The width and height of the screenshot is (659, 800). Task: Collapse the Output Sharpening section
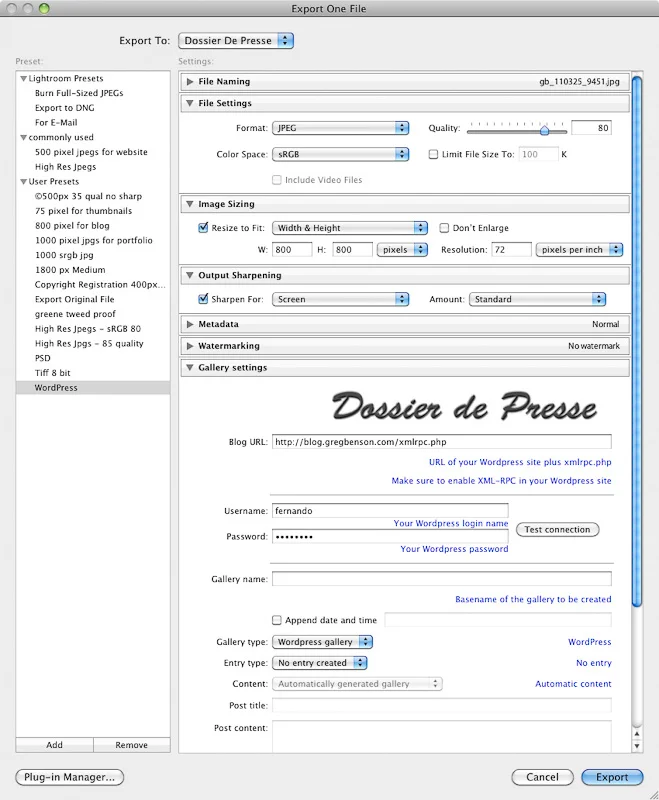point(190,276)
